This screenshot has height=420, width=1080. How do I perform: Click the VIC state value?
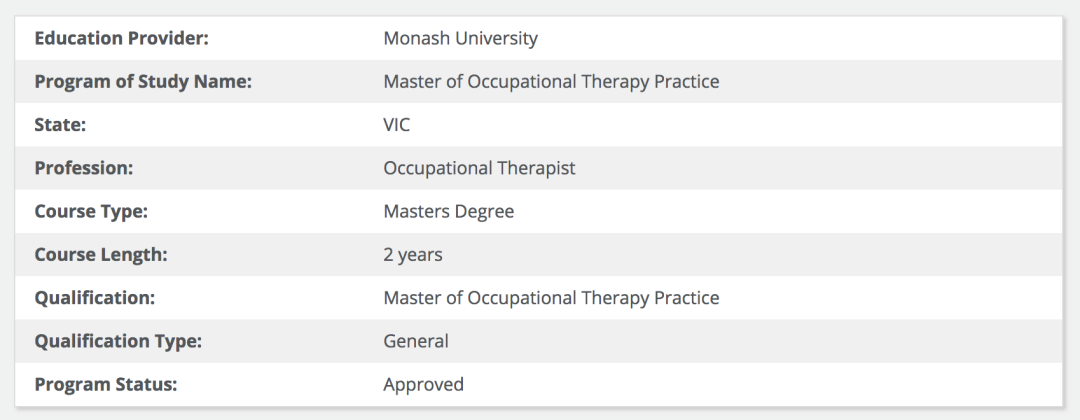397,125
